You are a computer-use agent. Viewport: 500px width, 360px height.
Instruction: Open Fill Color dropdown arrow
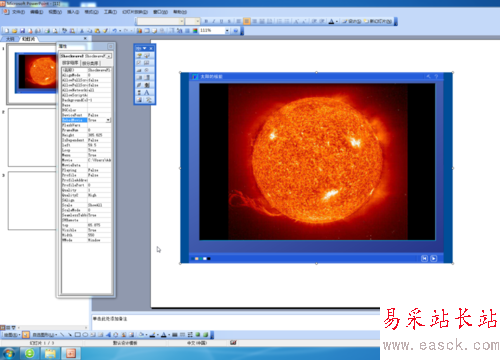[x=146, y=335]
